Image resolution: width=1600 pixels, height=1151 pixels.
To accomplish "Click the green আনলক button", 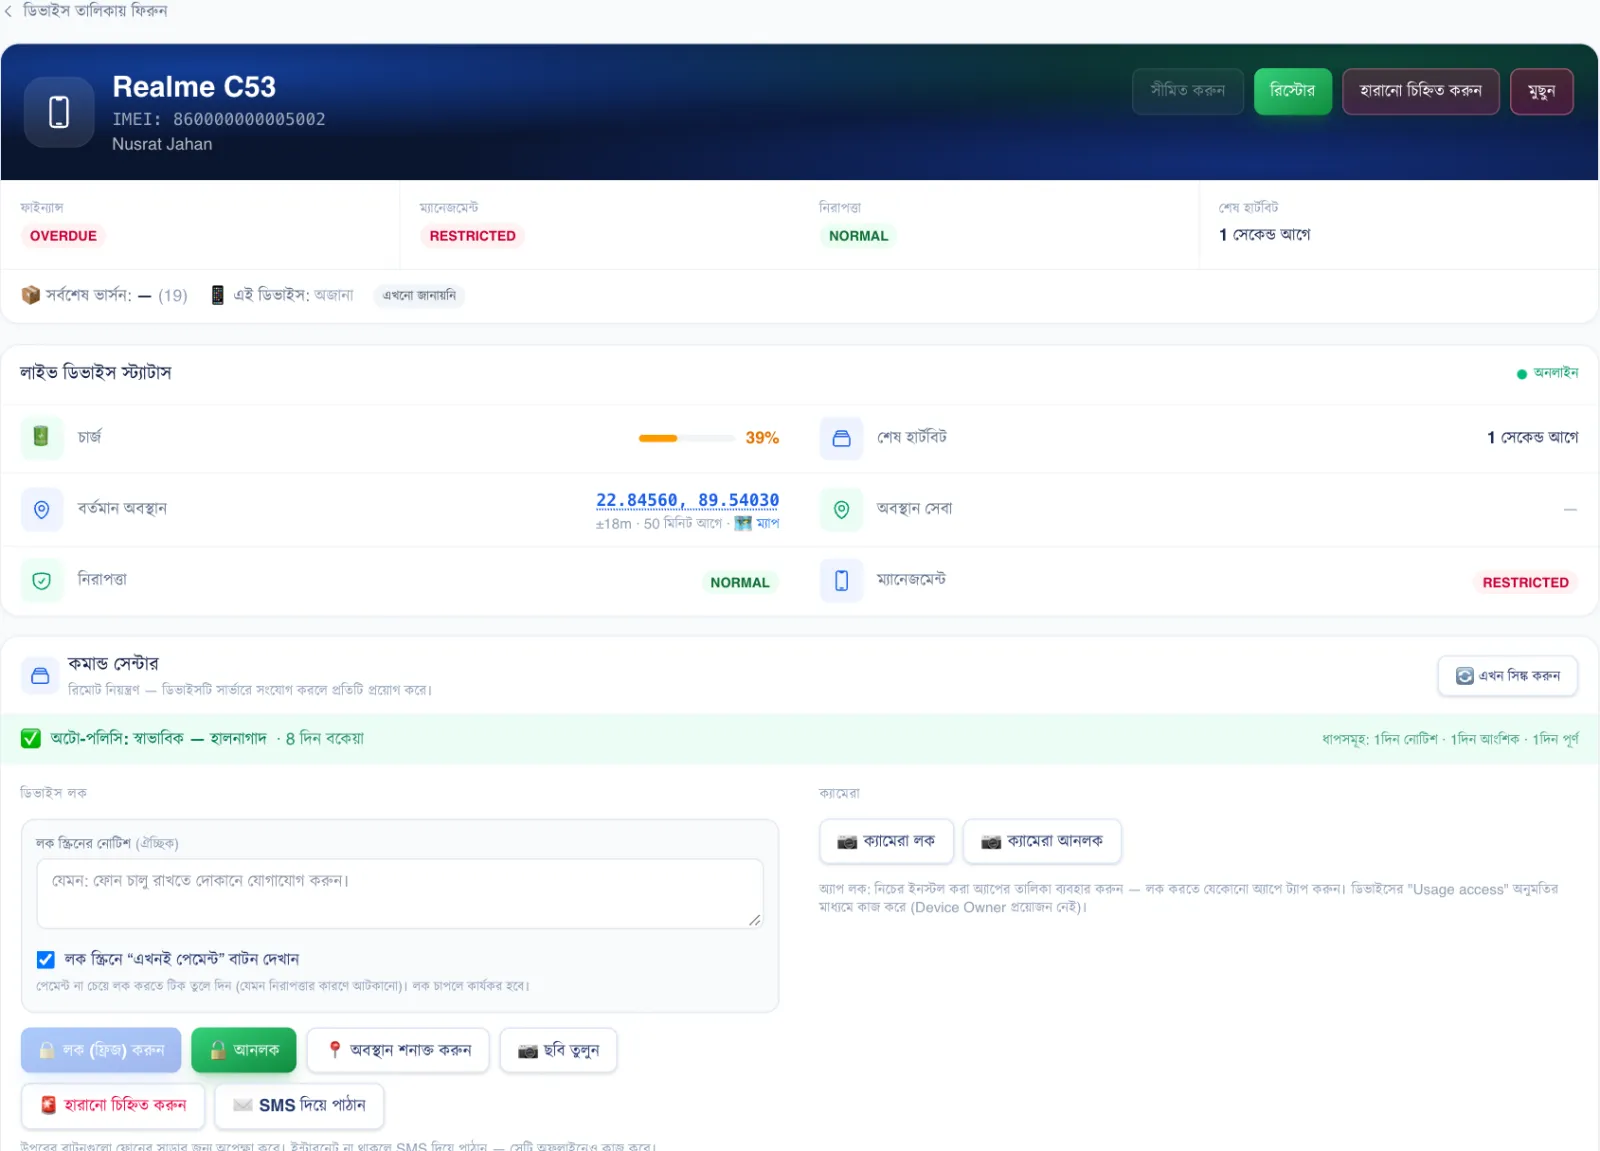I will tap(244, 1050).
